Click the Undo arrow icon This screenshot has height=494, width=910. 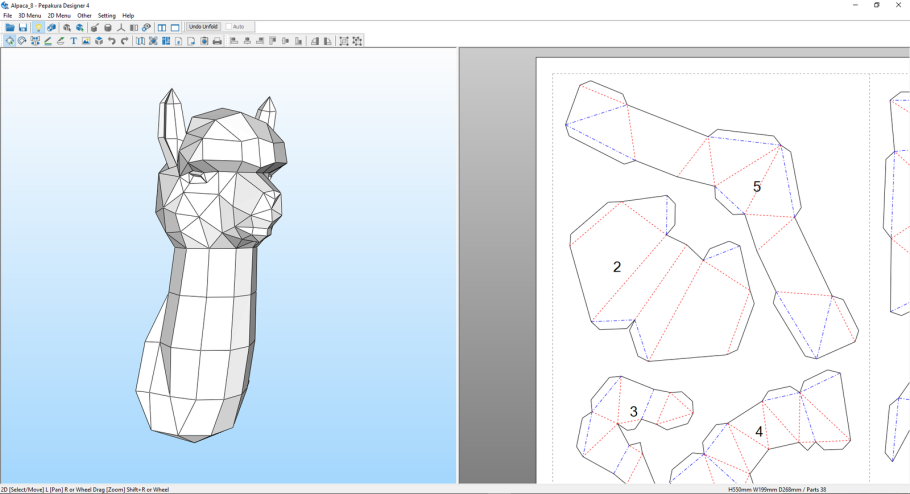coord(112,41)
